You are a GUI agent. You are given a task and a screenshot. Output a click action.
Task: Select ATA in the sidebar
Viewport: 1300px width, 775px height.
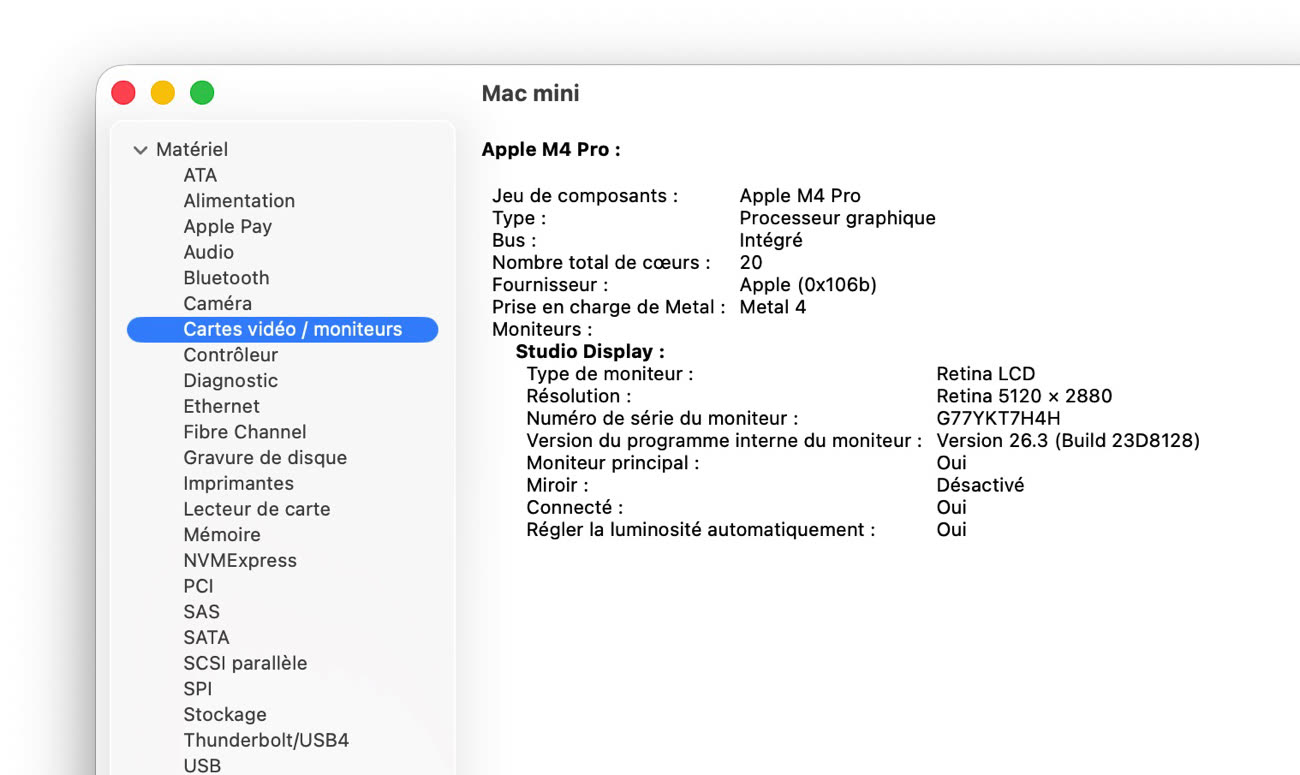coord(200,175)
